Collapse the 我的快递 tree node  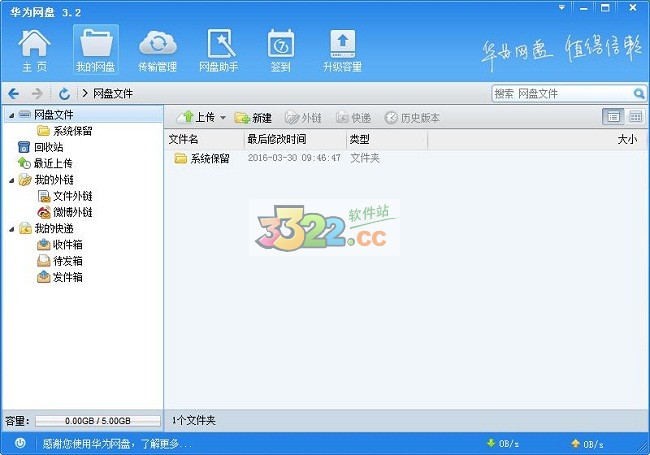tap(12, 229)
